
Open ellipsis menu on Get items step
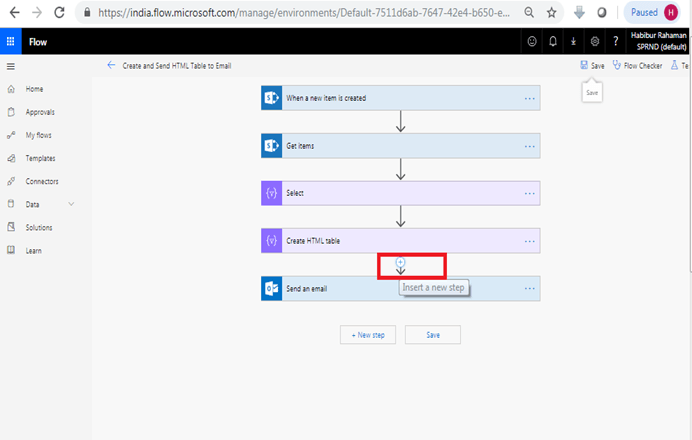click(530, 146)
